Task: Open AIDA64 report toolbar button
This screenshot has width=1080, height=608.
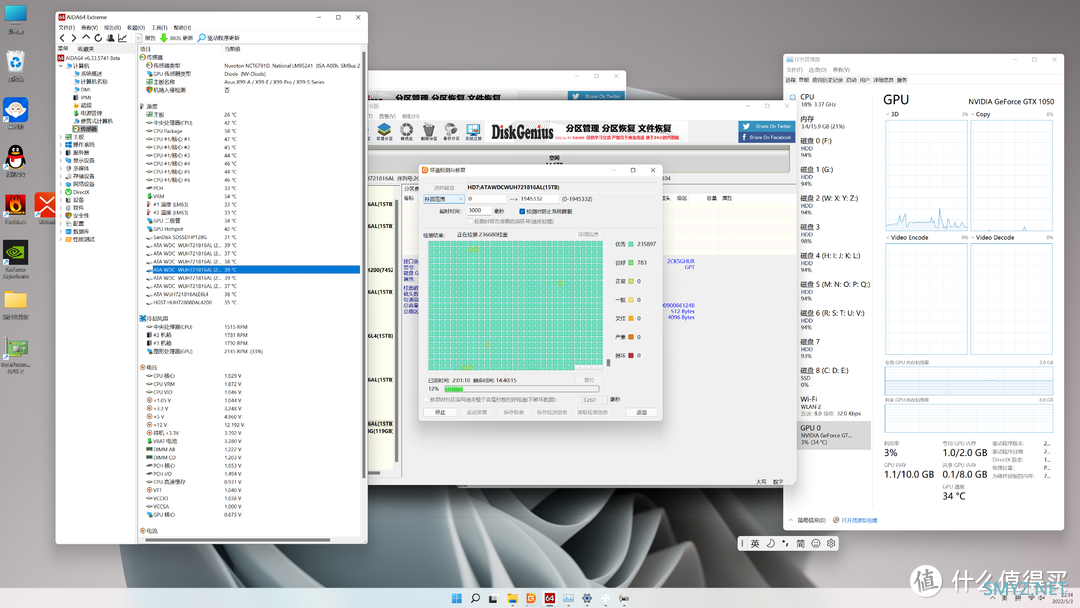Action: pyautogui.click(x=145, y=38)
